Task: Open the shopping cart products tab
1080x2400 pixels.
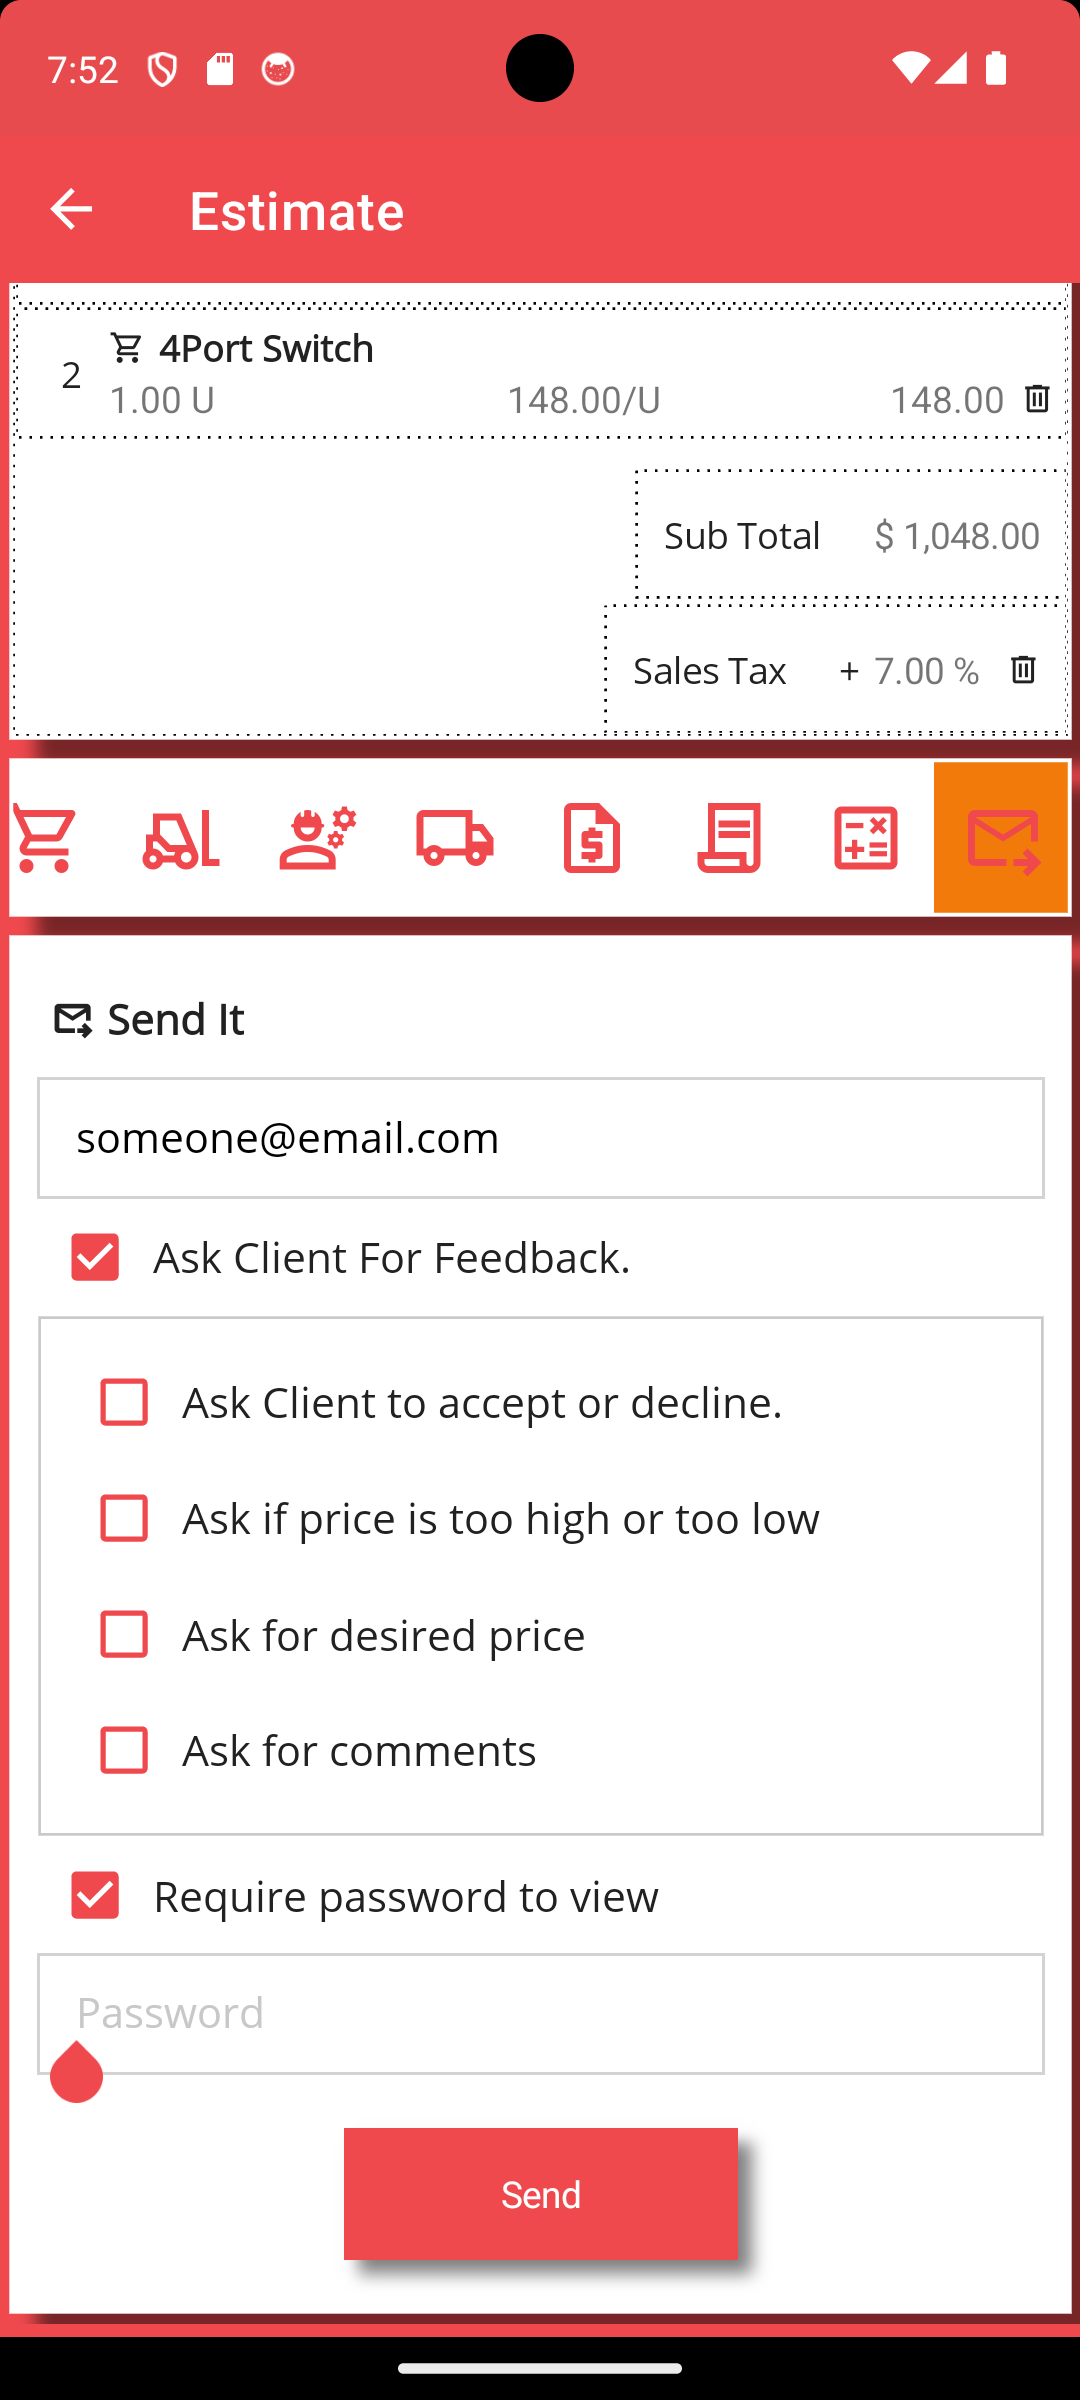Action: (45, 838)
